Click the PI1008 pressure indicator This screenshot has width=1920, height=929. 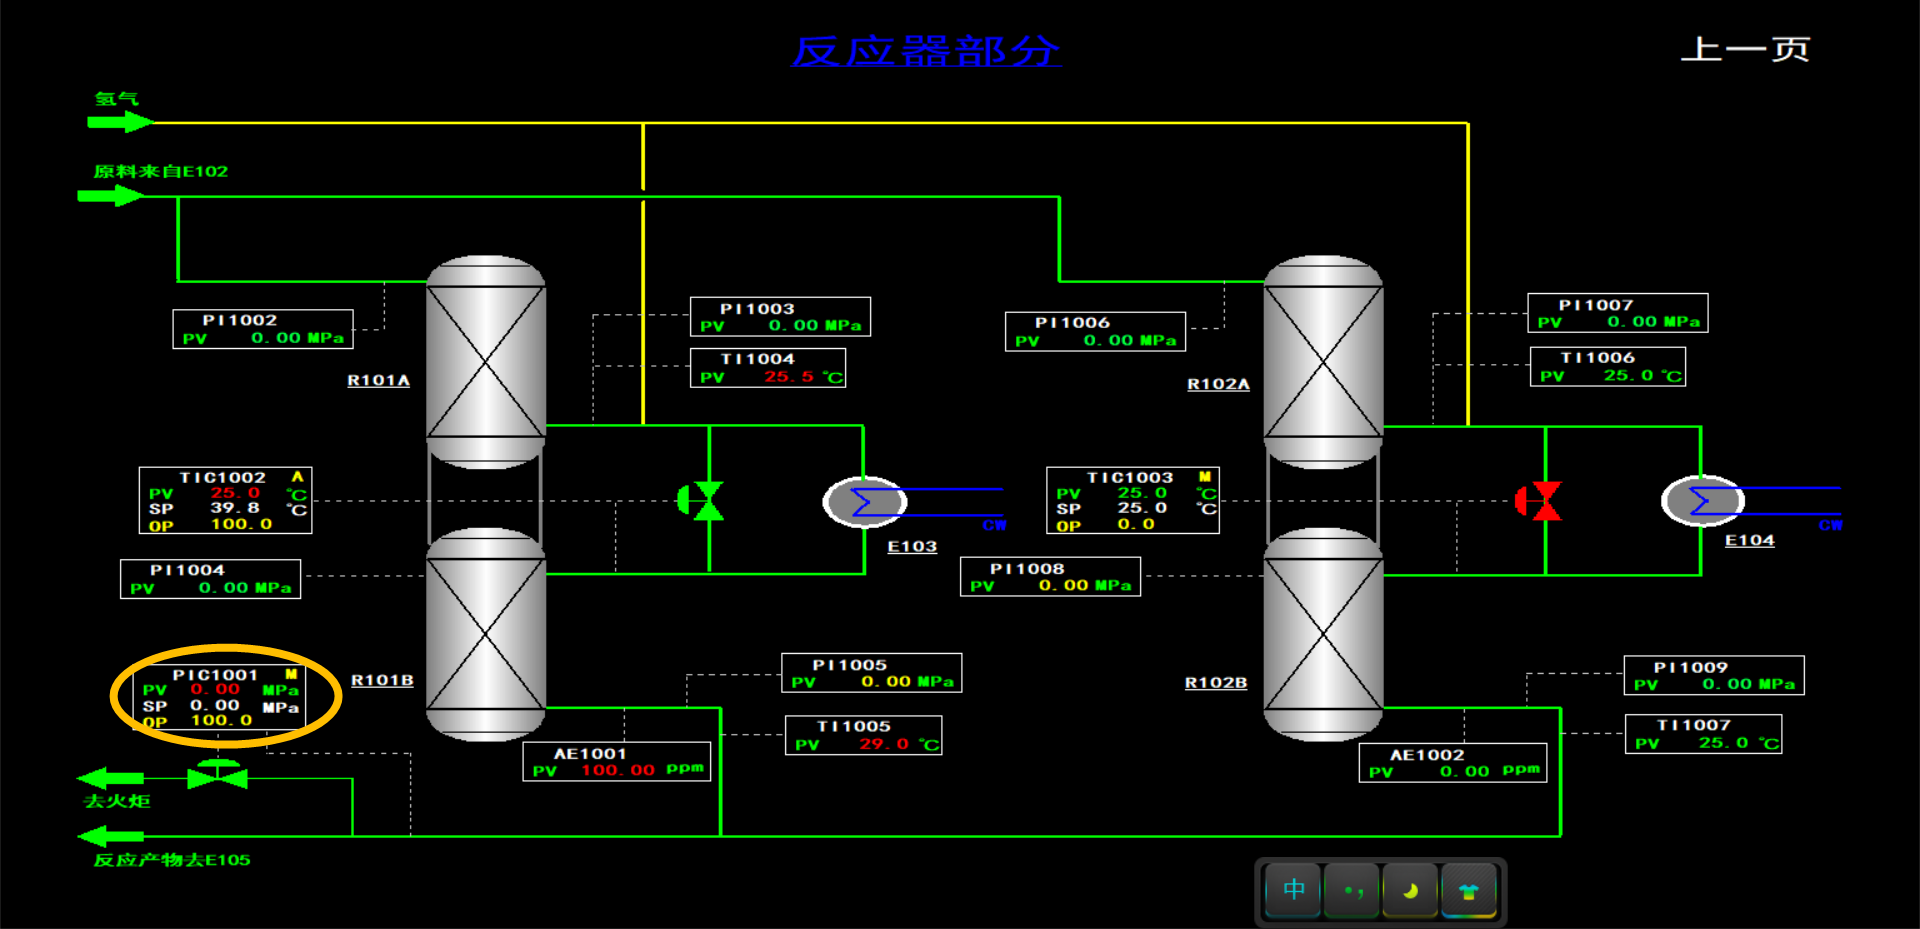1050,577
